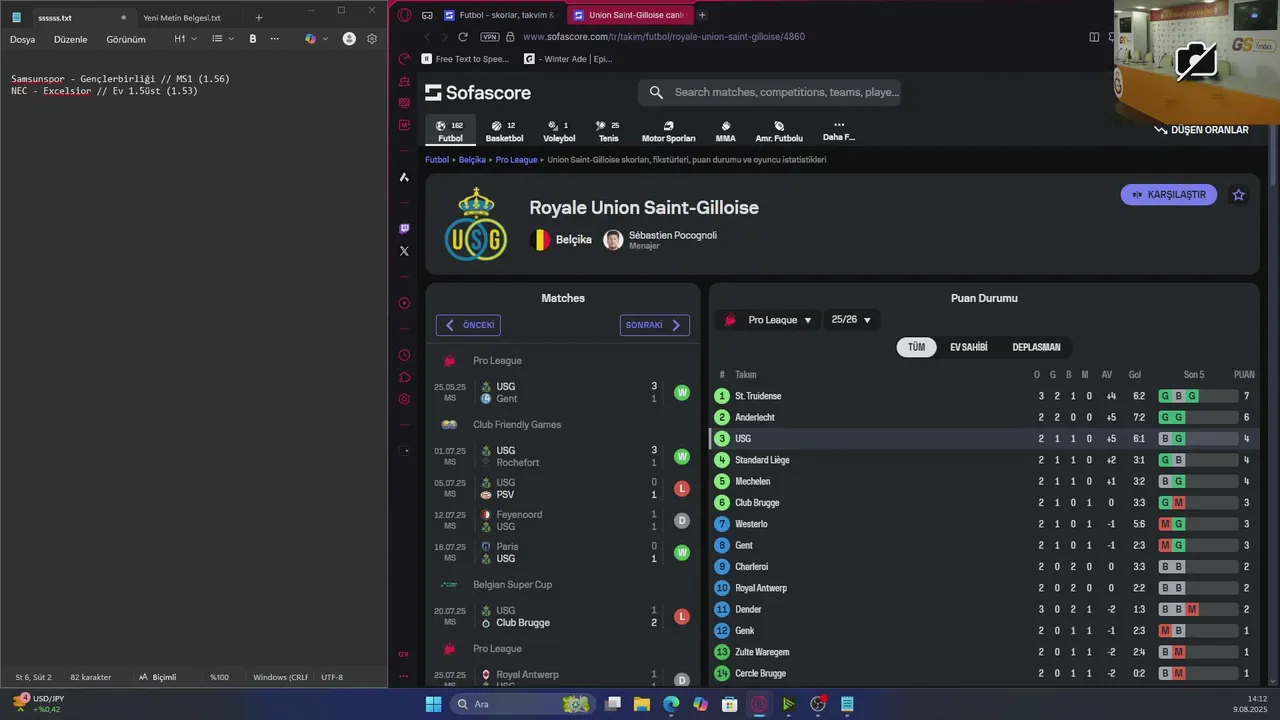Open the Opera split-screen icon
This screenshot has height=720, width=1280.
pos(1094,37)
